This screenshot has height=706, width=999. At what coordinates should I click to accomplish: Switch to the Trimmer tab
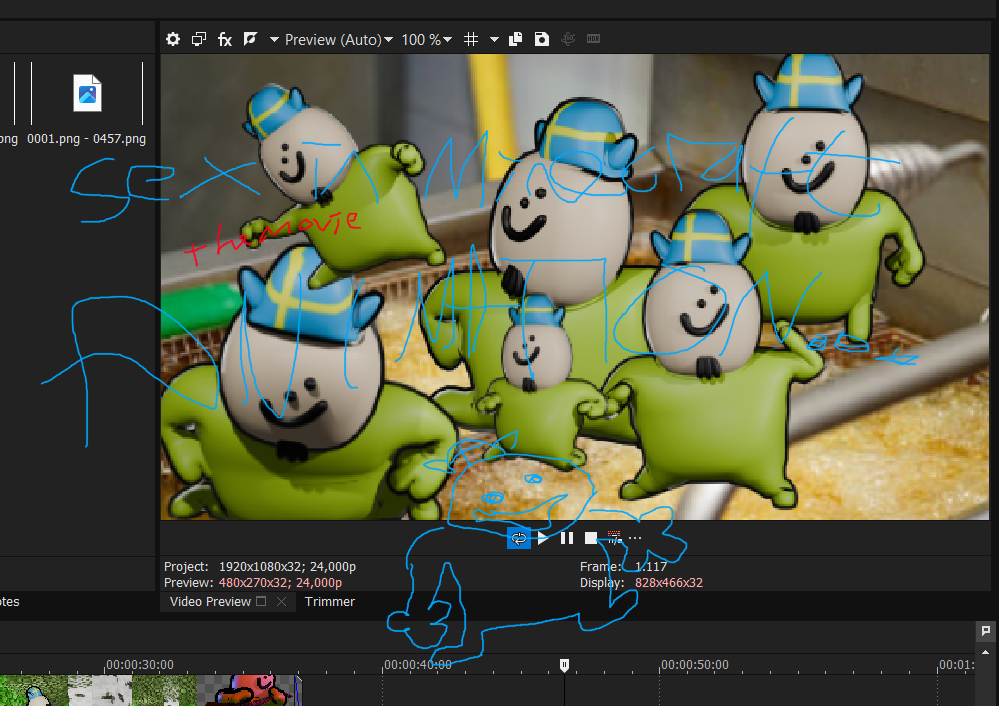click(329, 602)
